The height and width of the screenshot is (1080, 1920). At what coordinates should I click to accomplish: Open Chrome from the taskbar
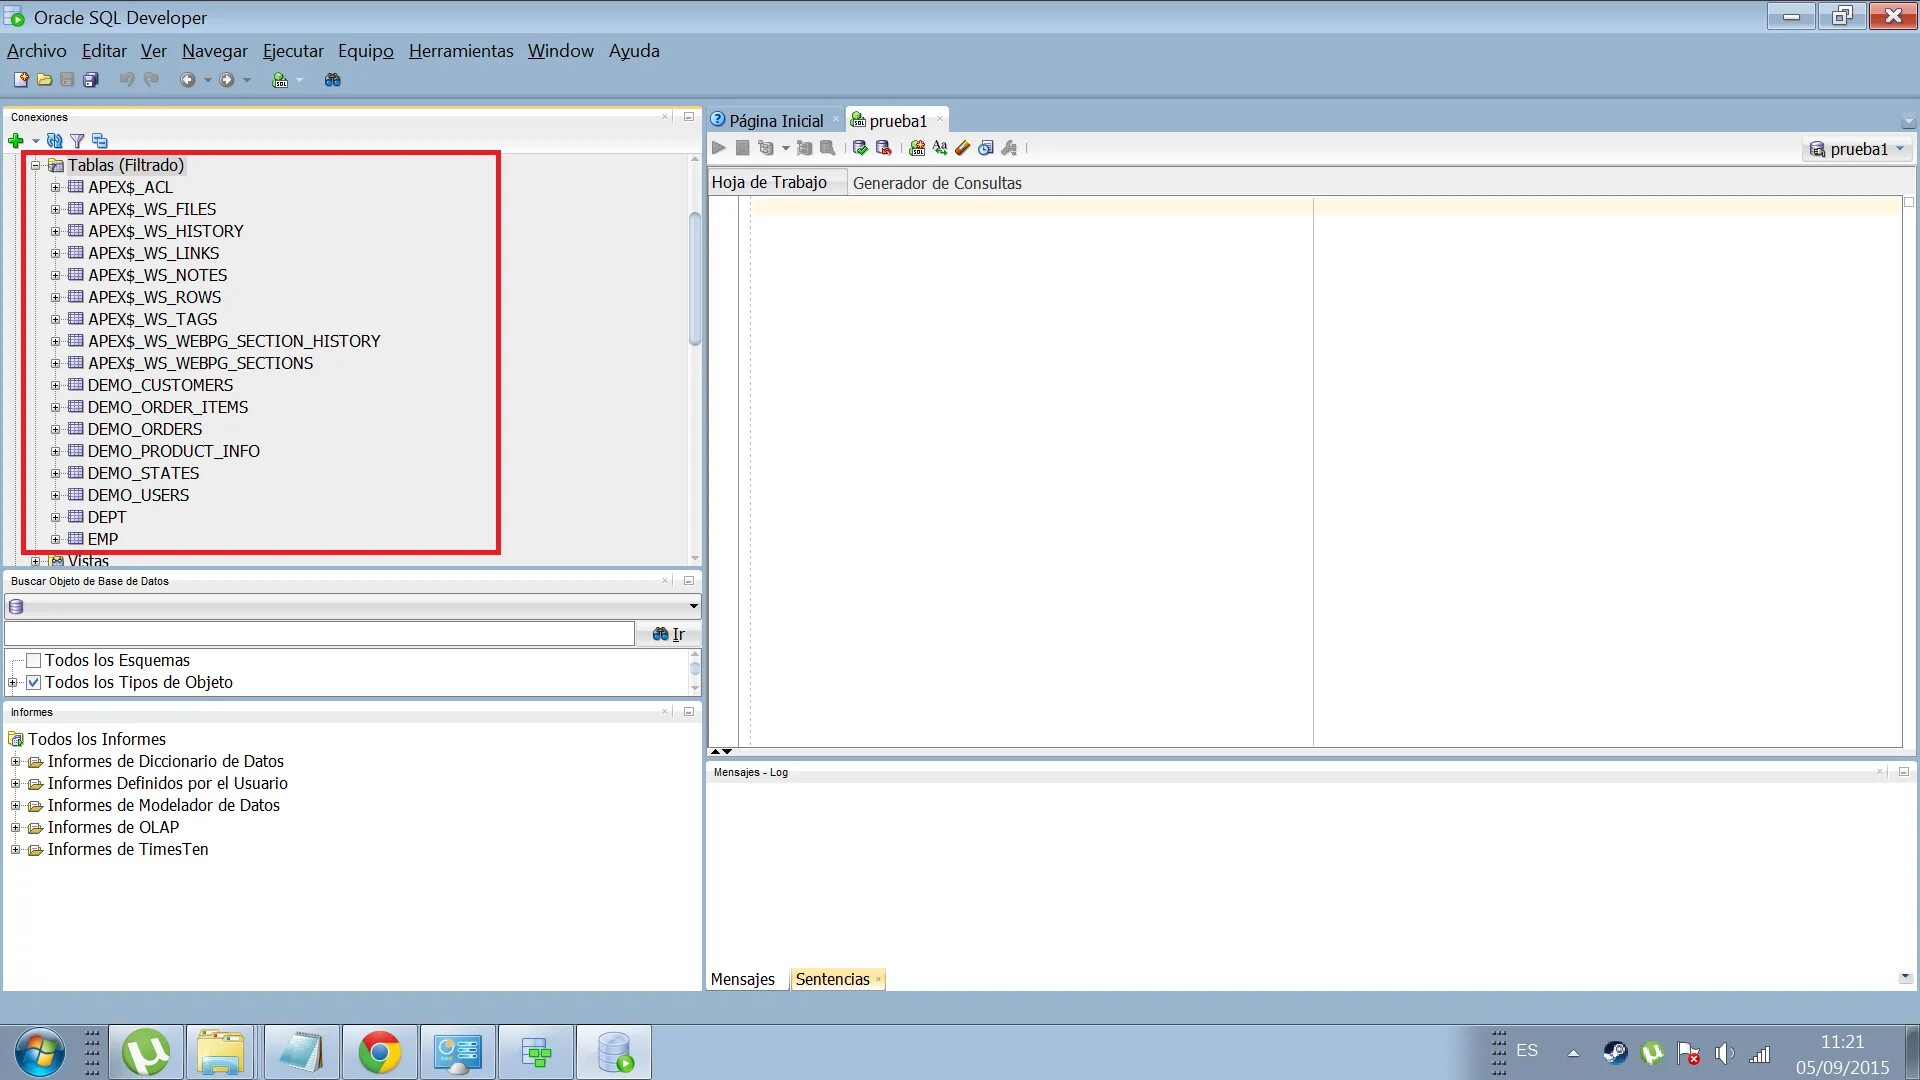(380, 1052)
